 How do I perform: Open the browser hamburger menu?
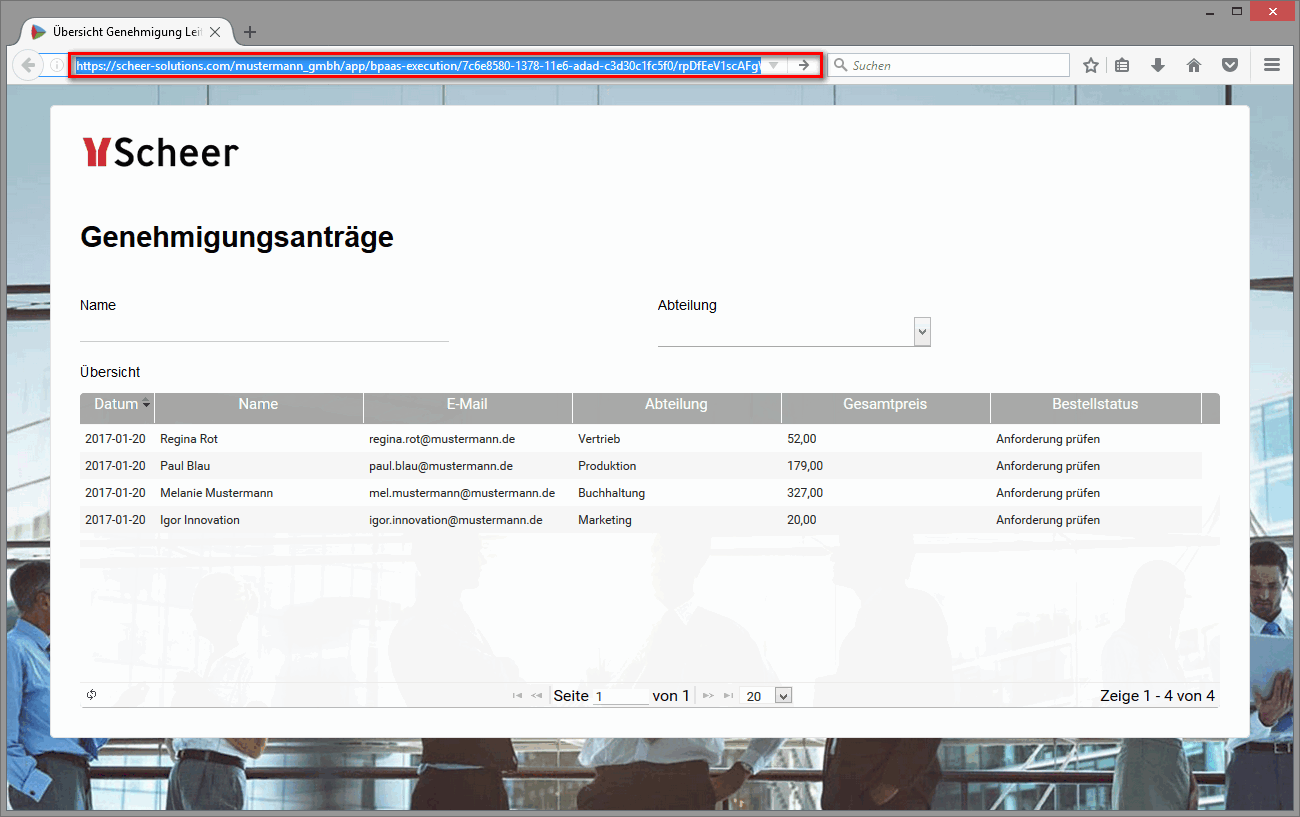click(x=1272, y=65)
